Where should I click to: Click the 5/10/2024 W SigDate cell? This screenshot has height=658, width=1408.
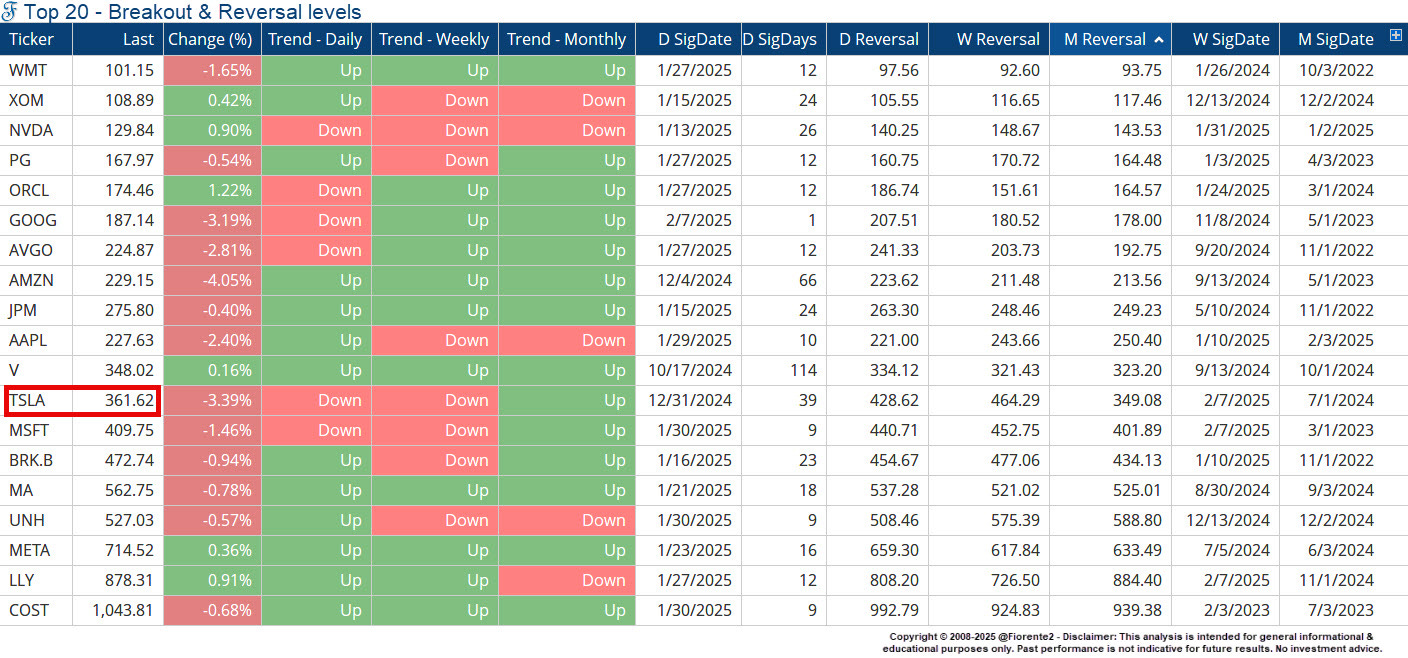pyautogui.click(x=1225, y=310)
